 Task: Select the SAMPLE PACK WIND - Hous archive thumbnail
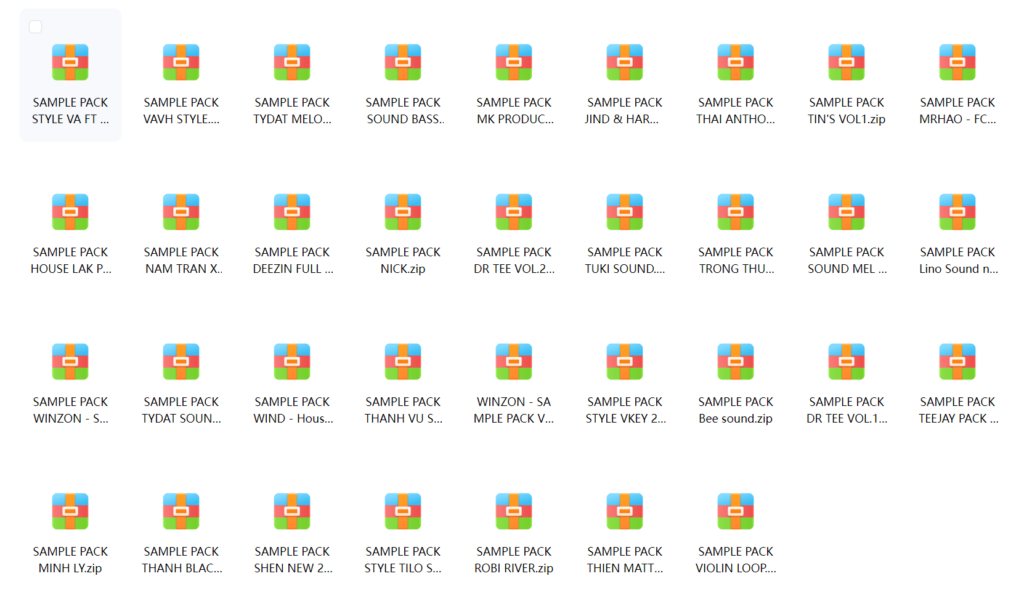pyautogui.click(x=292, y=362)
